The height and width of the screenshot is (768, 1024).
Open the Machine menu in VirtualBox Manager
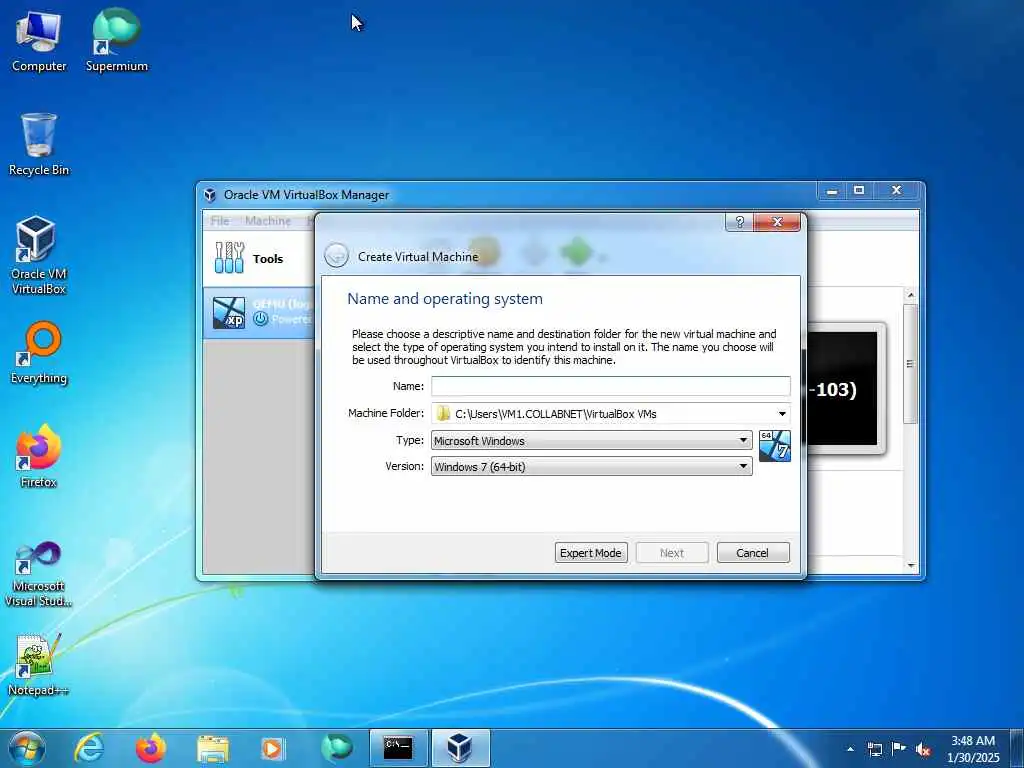268,221
